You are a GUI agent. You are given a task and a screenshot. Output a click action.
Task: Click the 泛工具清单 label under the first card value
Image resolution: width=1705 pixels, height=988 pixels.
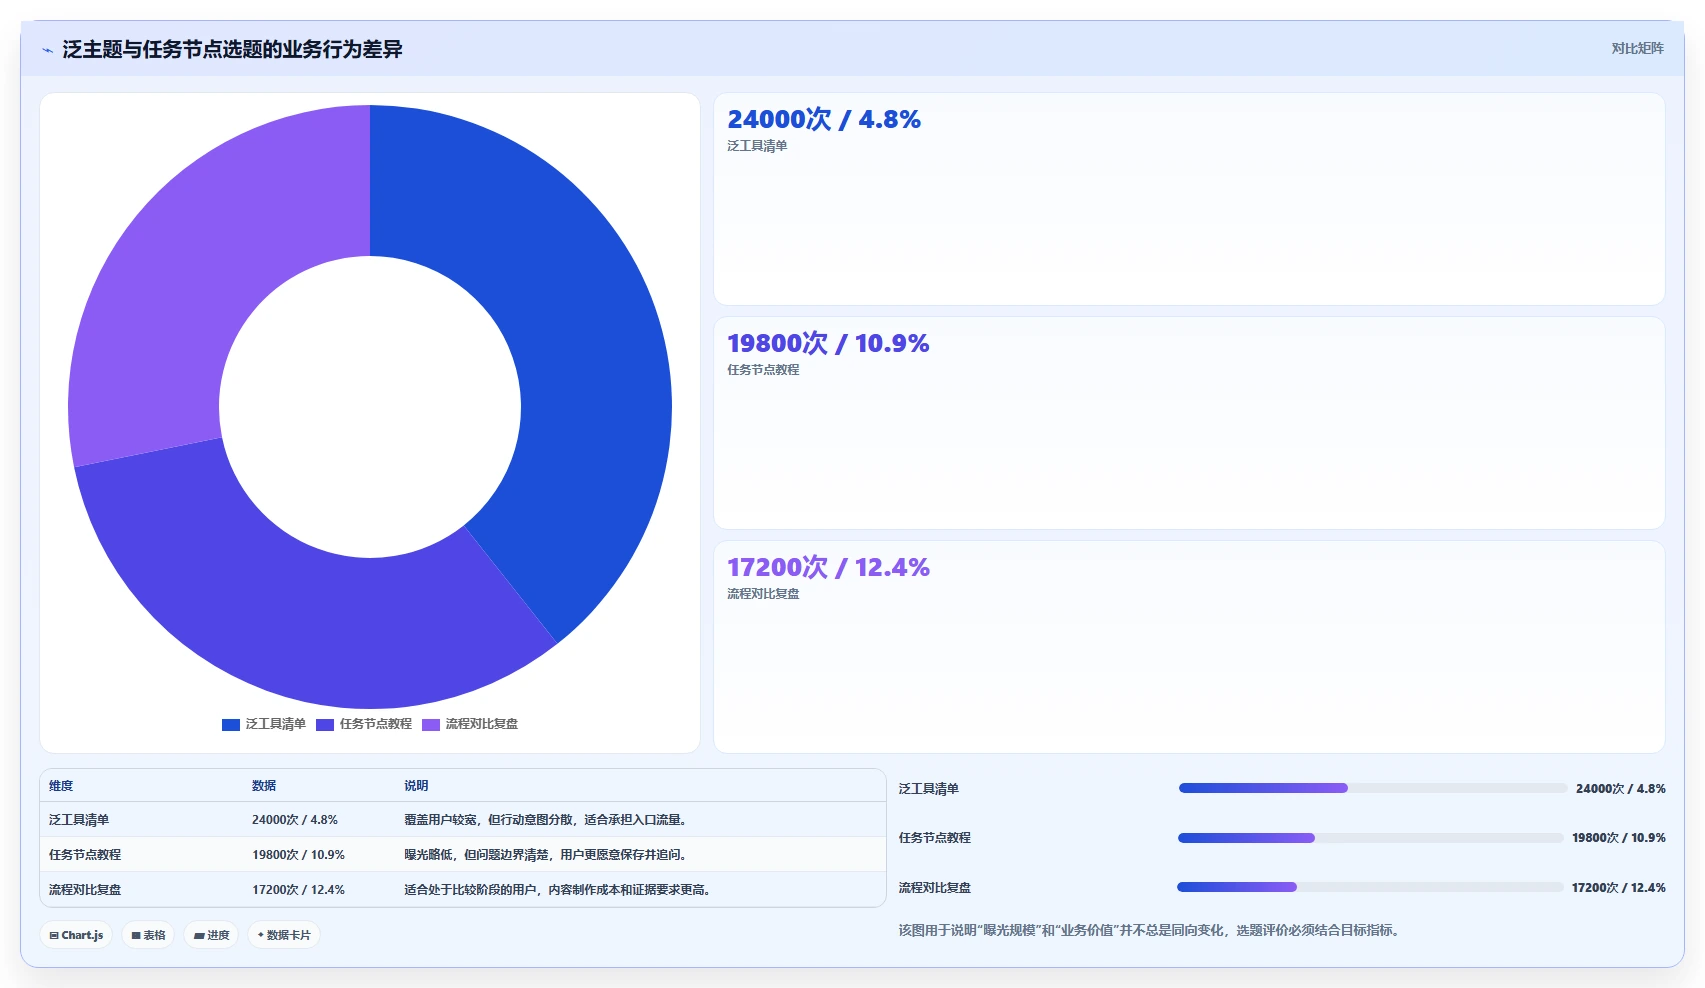click(757, 146)
